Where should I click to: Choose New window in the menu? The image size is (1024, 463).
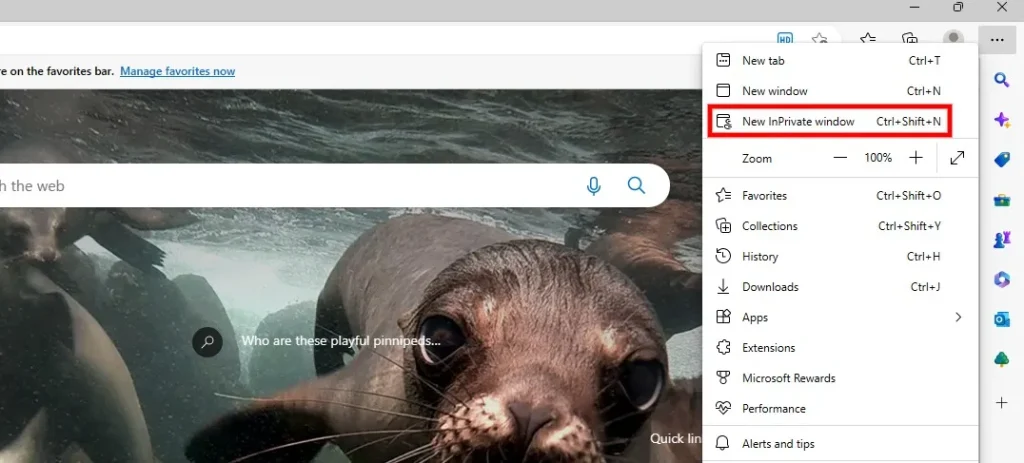click(840, 91)
